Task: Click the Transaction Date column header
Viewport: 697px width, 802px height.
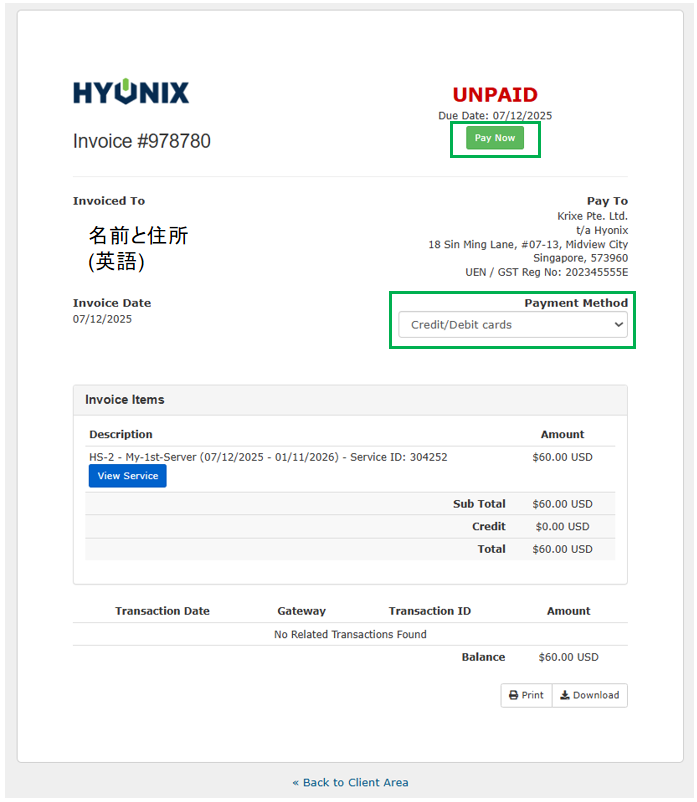Action: [x=162, y=611]
